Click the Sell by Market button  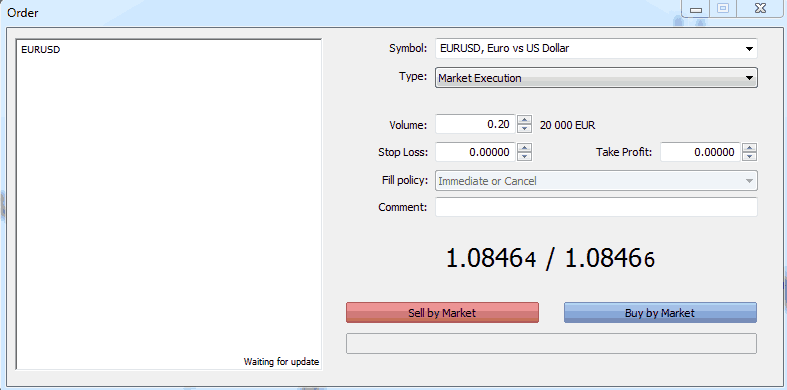pyautogui.click(x=442, y=313)
